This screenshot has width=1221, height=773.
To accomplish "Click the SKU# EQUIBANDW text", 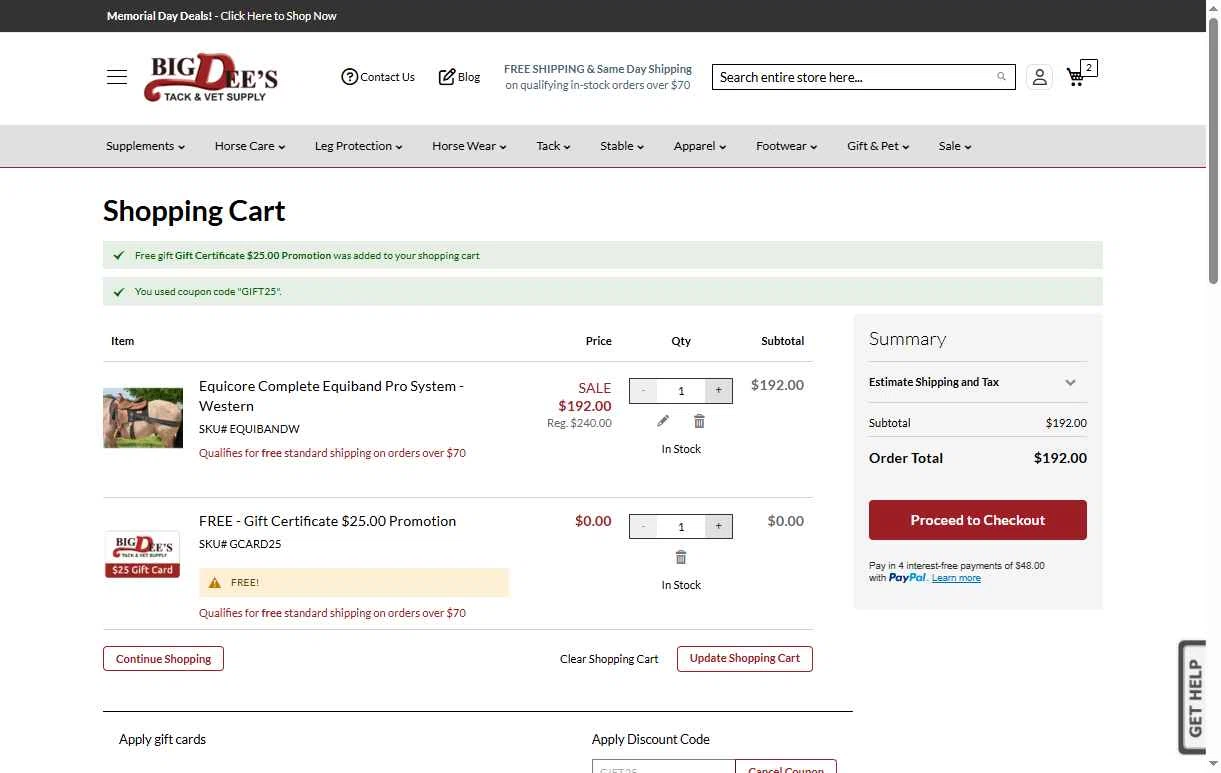I will click(249, 429).
